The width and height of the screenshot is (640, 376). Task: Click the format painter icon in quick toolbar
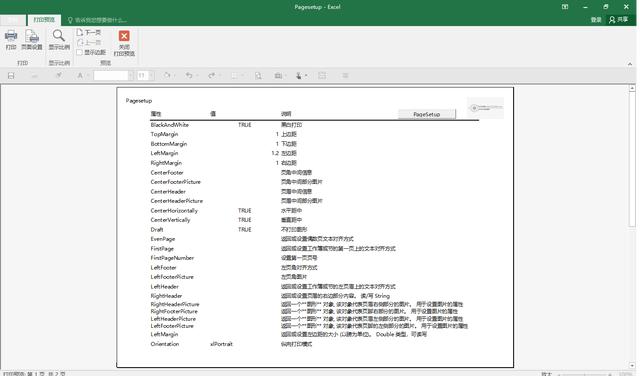coord(59,76)
